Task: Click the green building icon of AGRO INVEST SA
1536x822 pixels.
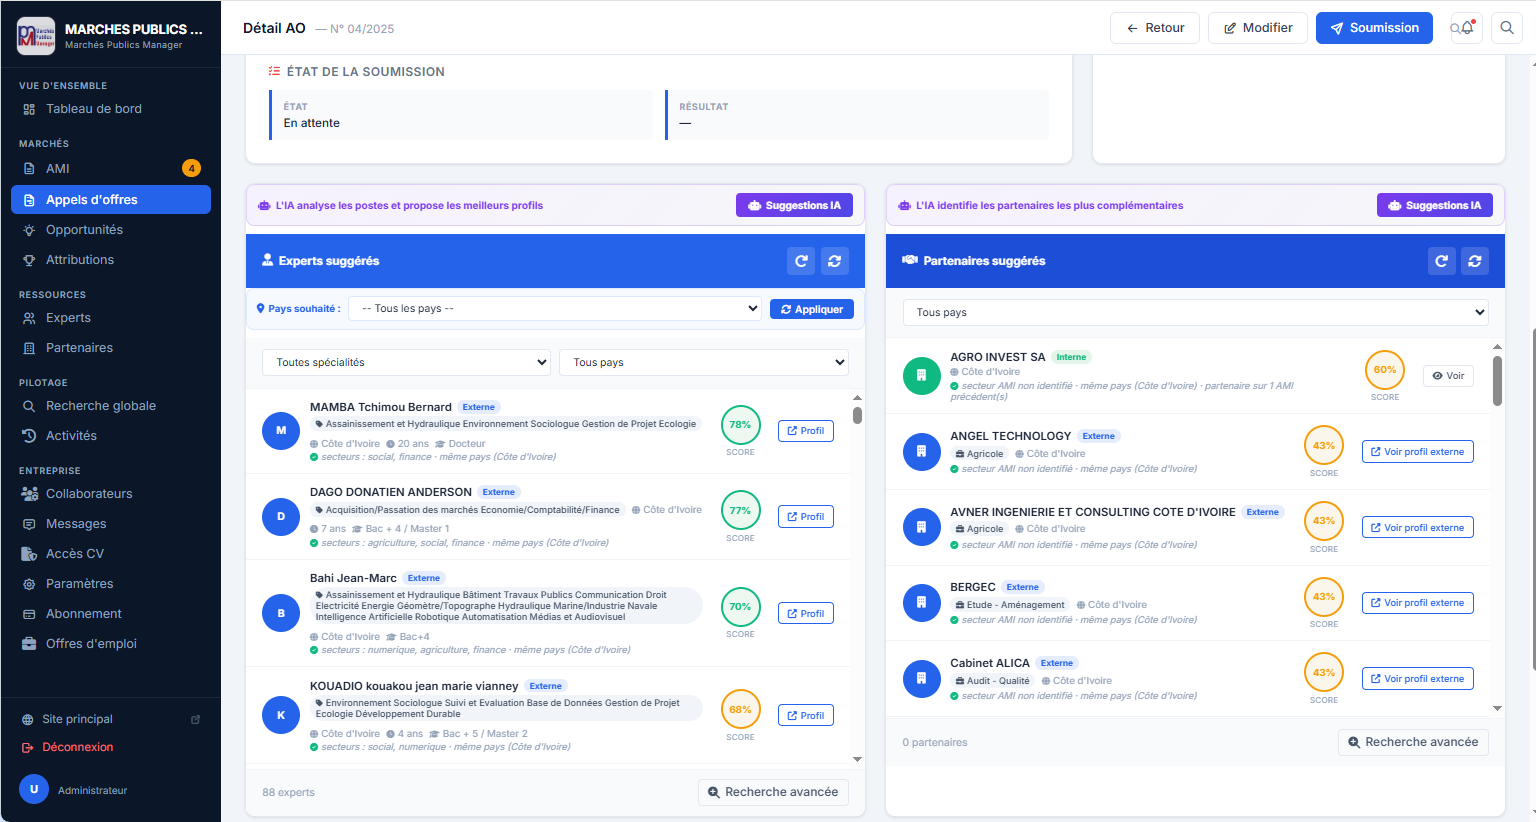Action: [922, 376]
